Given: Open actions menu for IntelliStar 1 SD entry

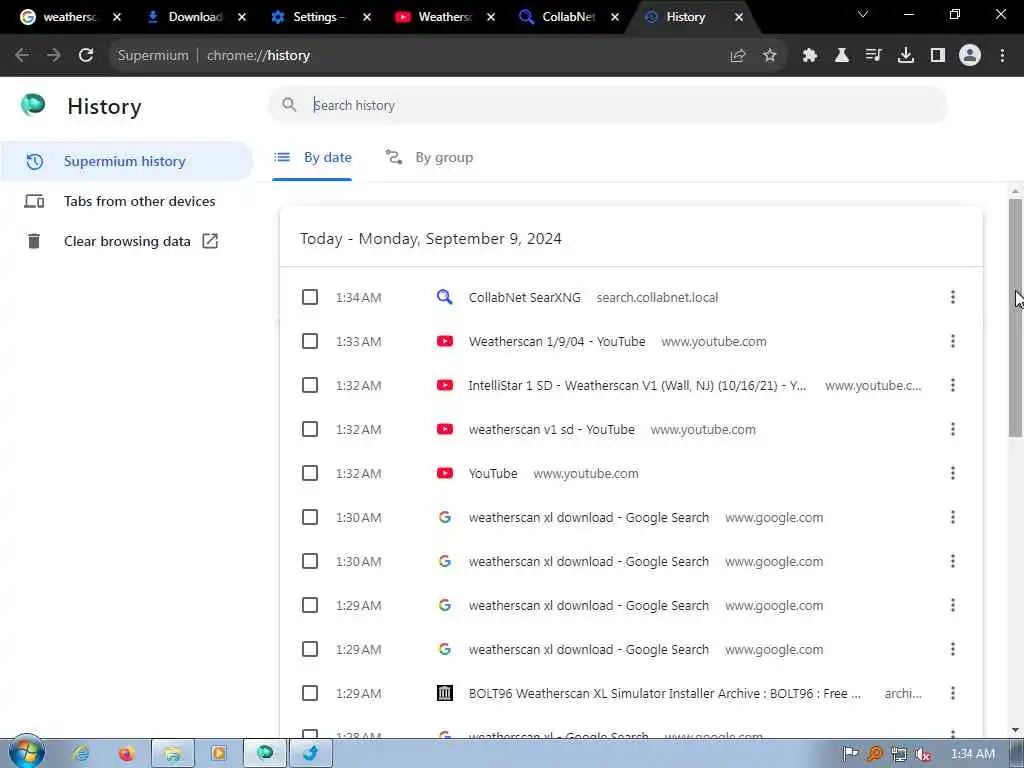Looking at the screenshot, I should click(953, 385).
